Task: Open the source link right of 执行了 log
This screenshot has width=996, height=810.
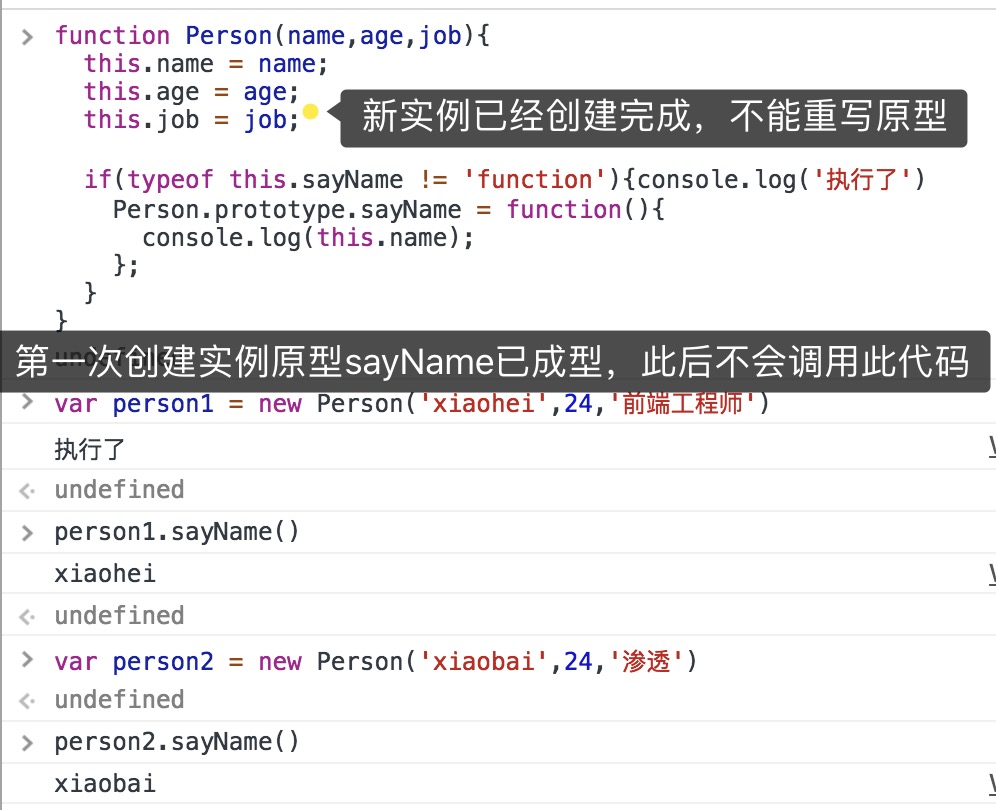Action: coord(991,449)
